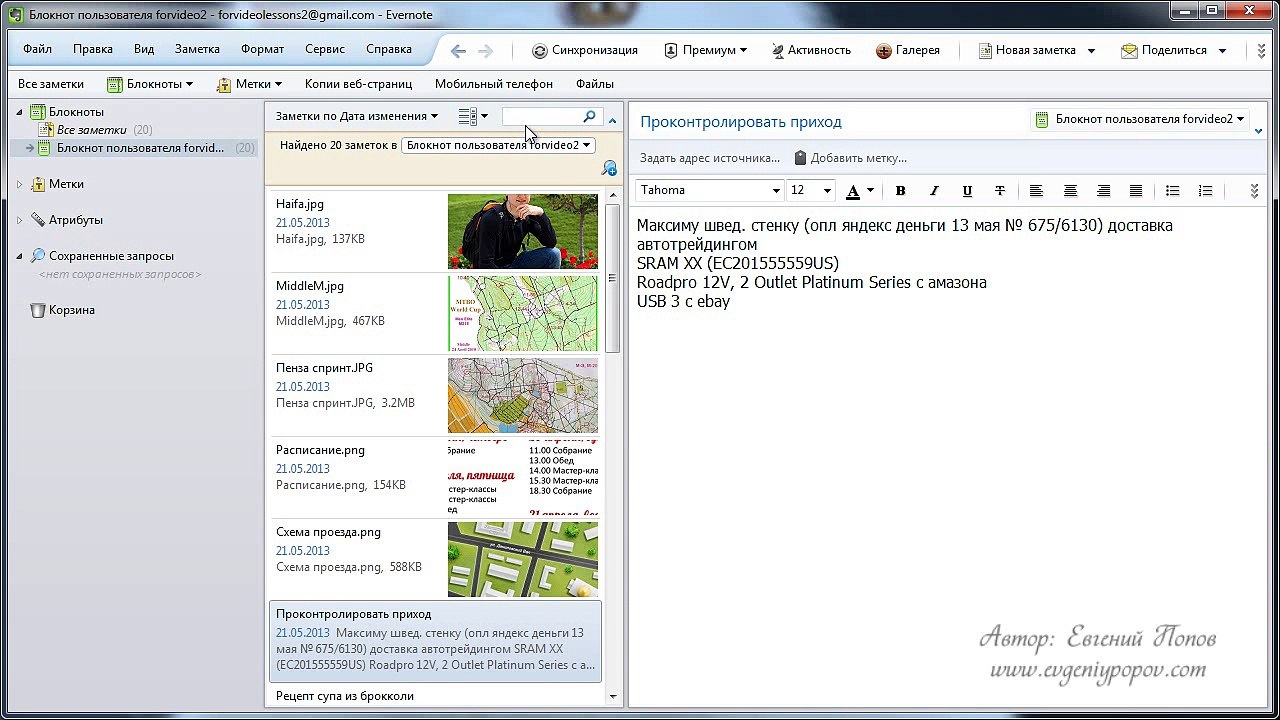Open the Файл menu

[x=37, y=49]
